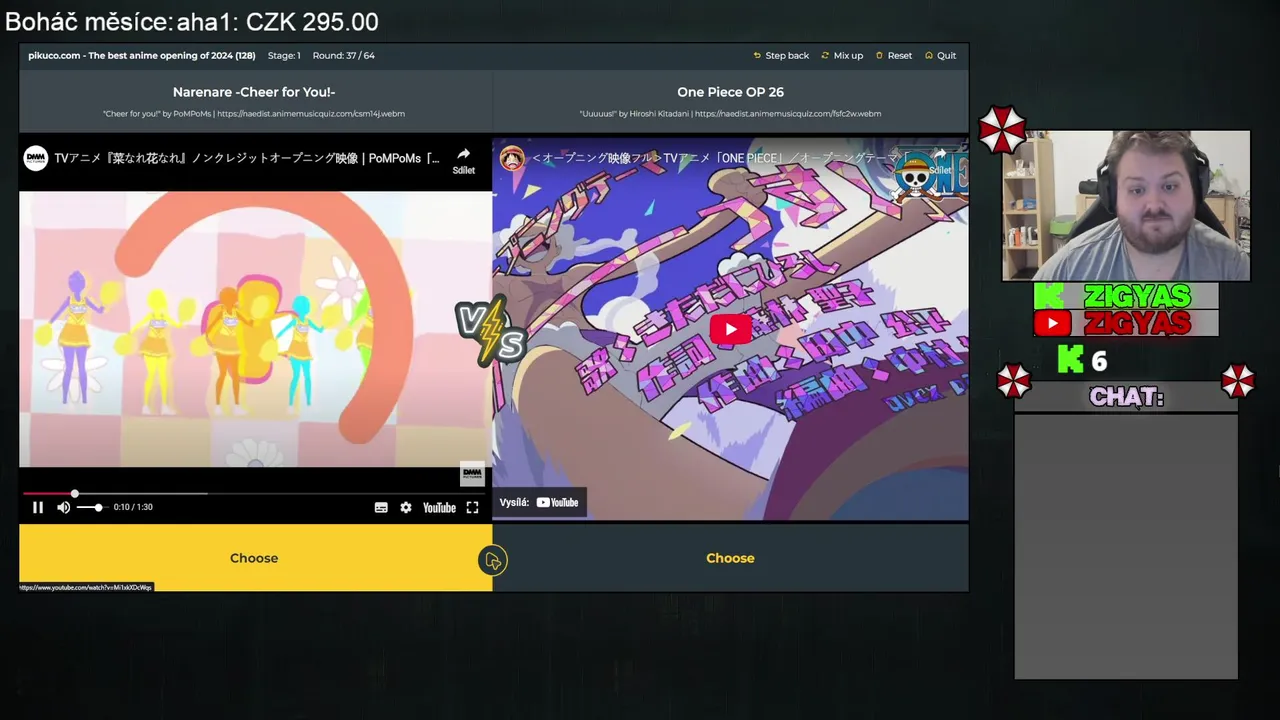The height and width of the screenshot is (720, 1280).
Task: Click the DMM channel avatar
Action: click(x=36, y=158)
